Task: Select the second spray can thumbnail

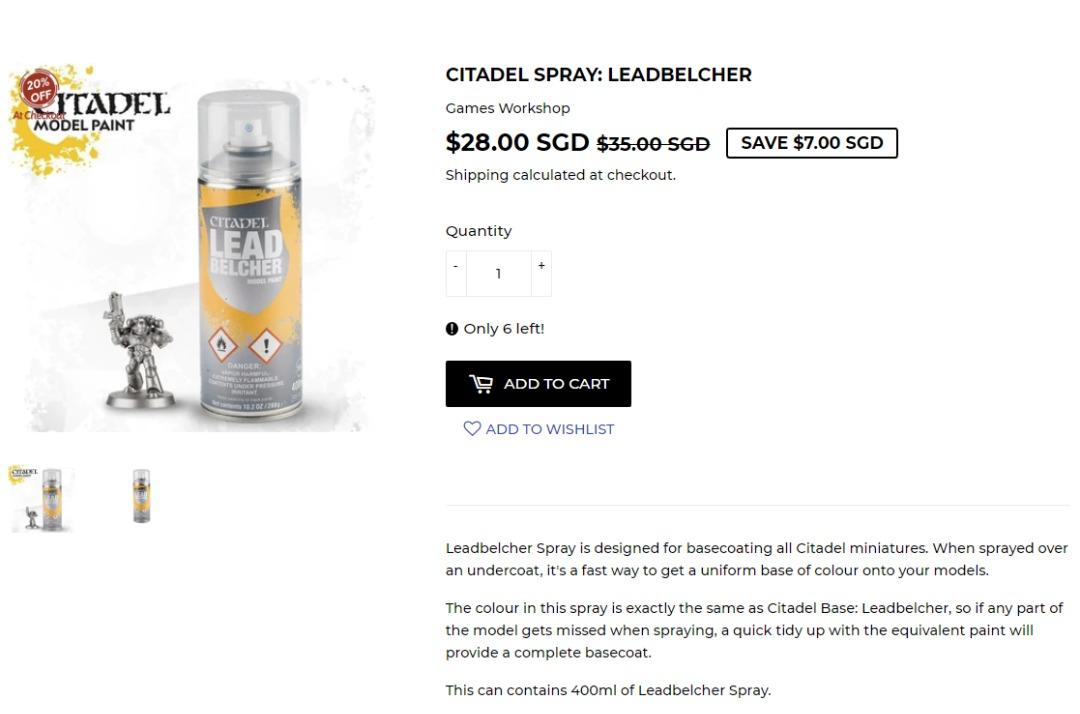Action: pyautogui.click(x=141, y=497)
